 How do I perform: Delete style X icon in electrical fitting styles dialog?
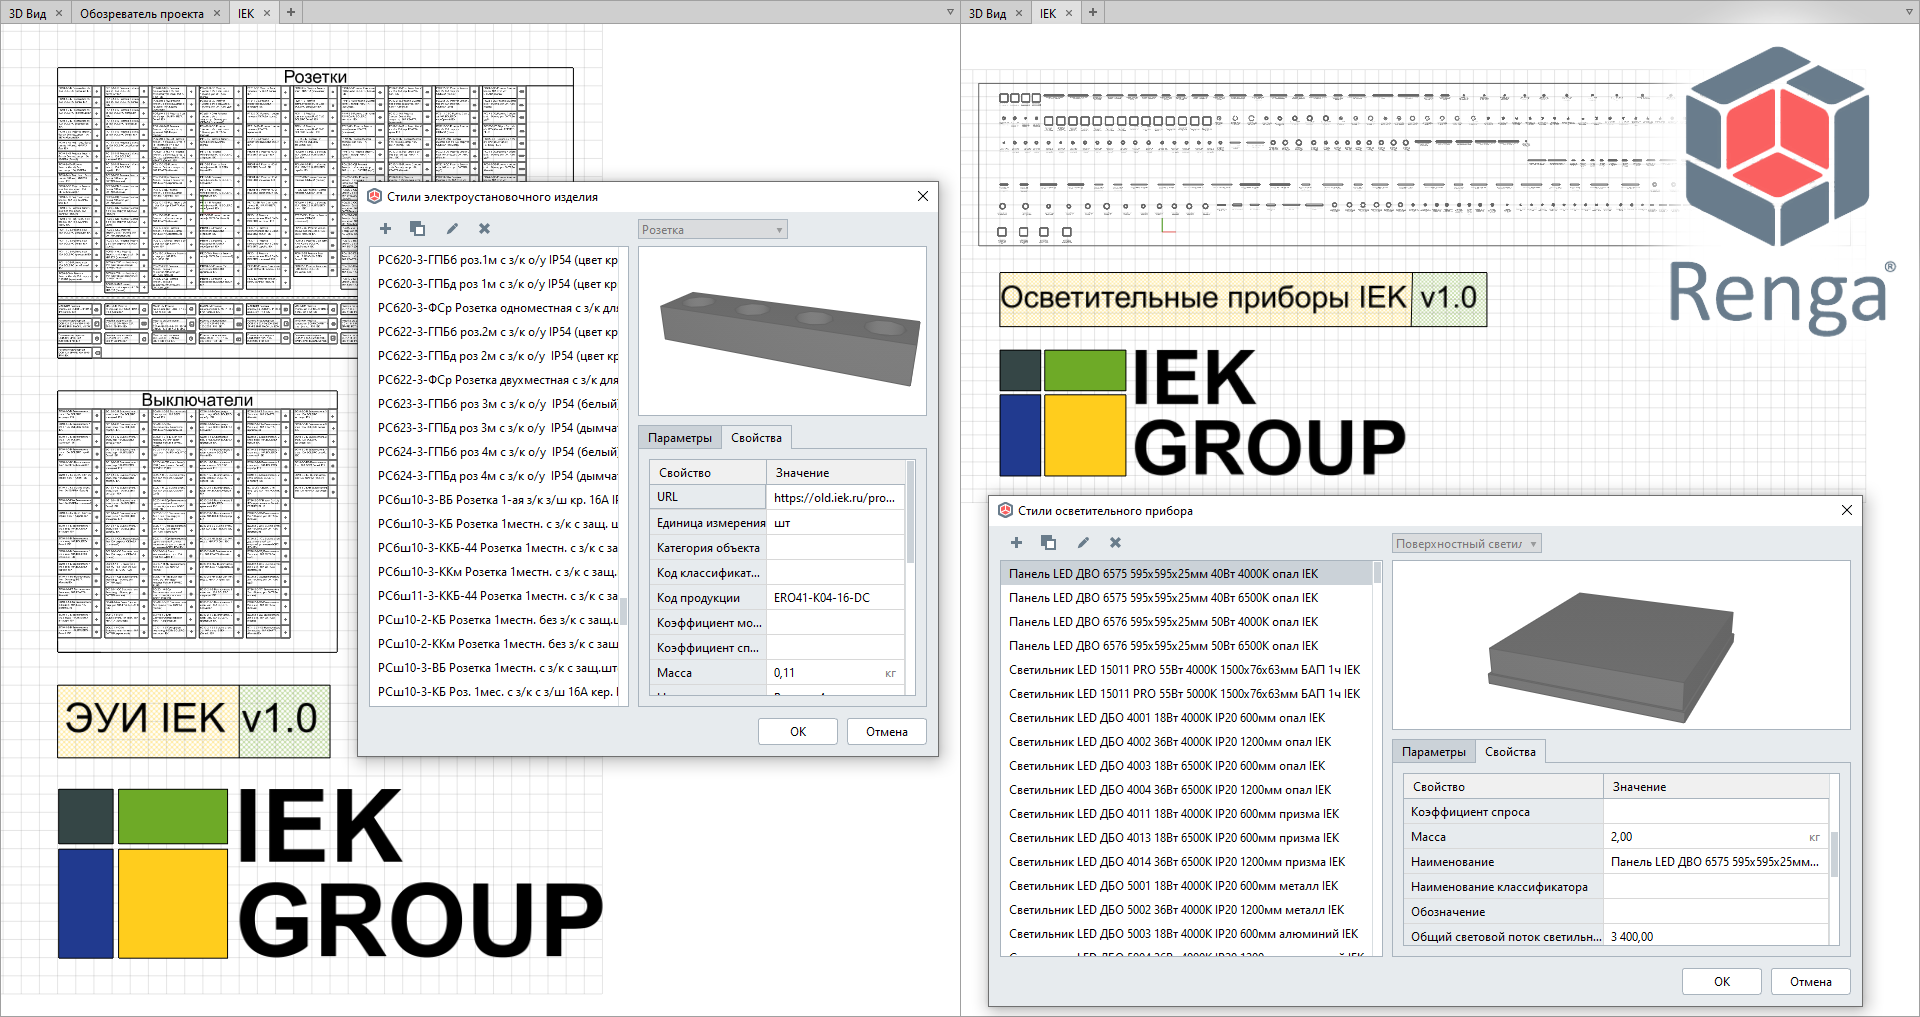pyautogui.click(x=485, y=229)
